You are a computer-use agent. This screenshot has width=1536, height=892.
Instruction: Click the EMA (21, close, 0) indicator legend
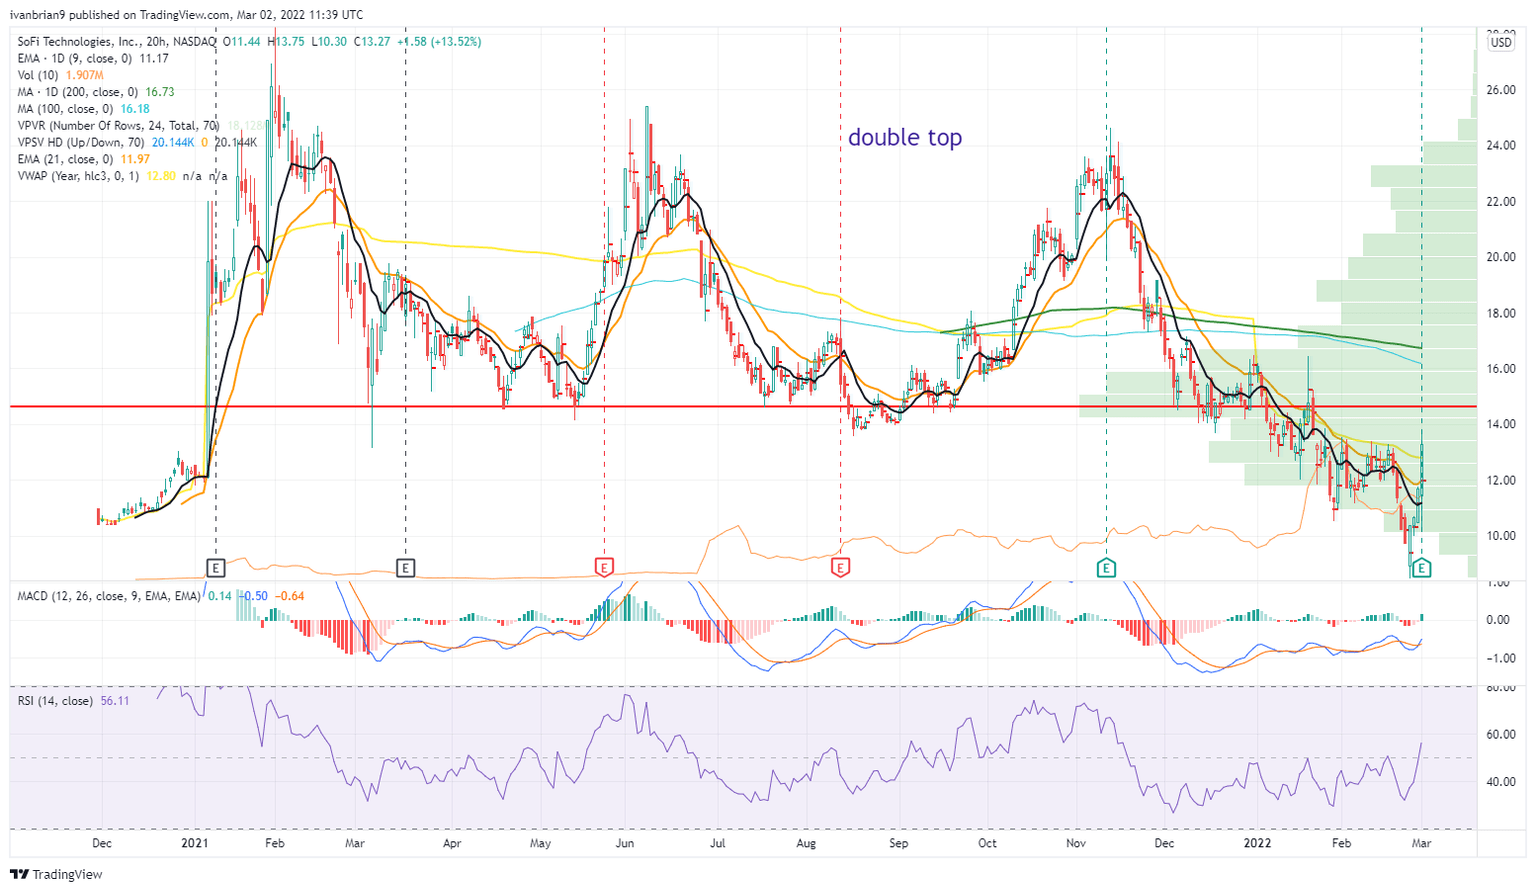(x=66, y=159)
